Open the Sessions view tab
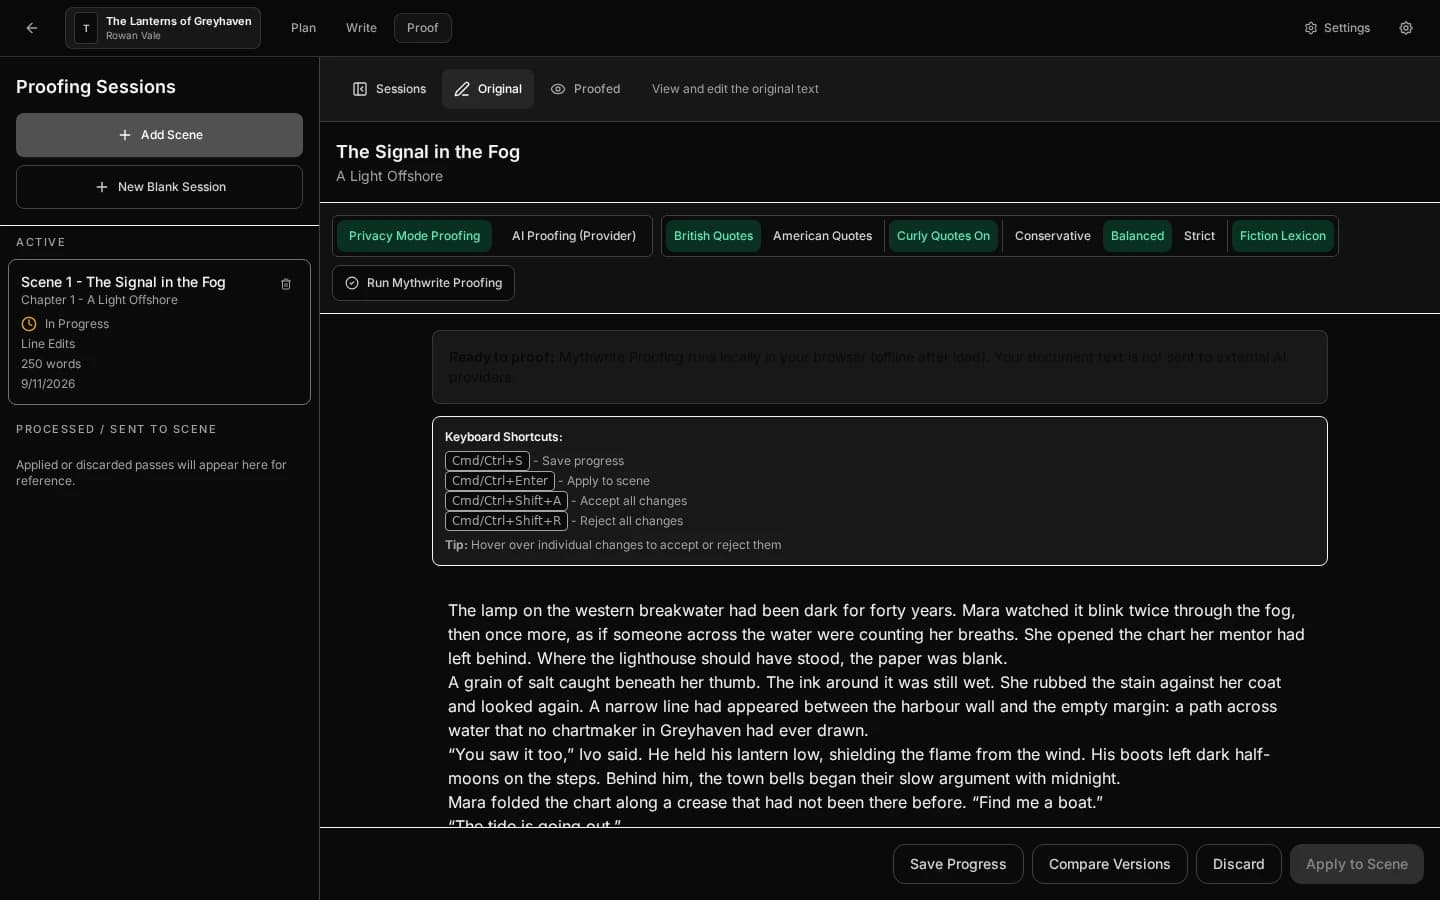 (389, 89)
